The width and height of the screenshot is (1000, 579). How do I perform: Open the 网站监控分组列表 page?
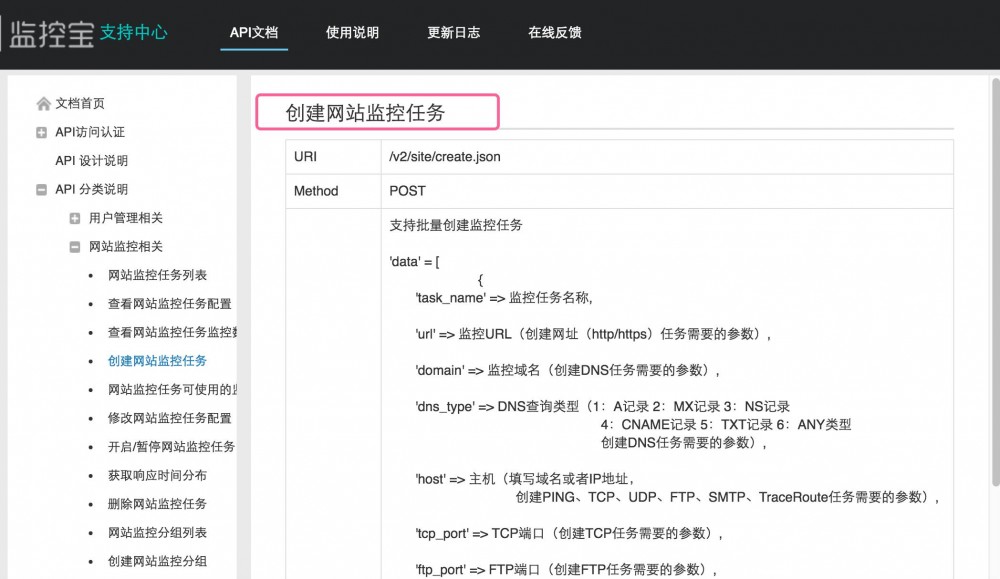150,532
